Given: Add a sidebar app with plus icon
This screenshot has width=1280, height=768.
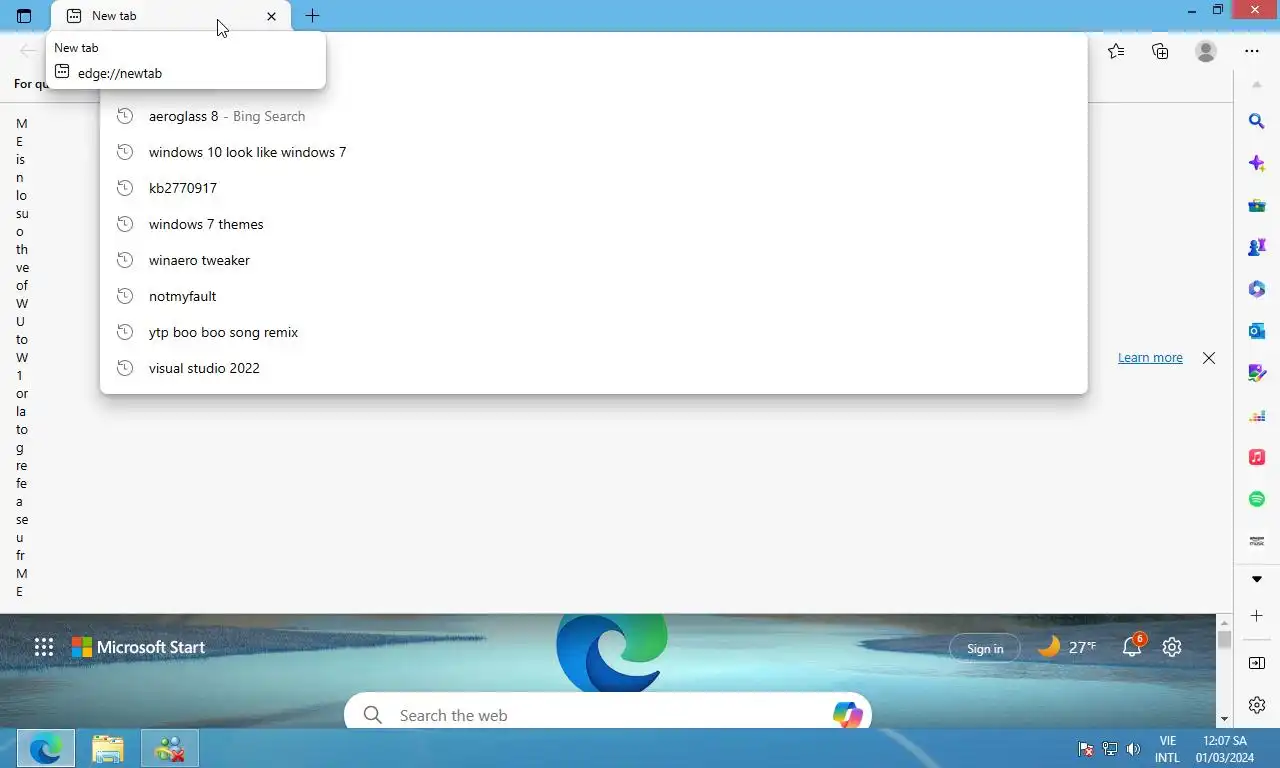Looking at the screenshot, I should pyautogui.click(x=1257, y=616).
